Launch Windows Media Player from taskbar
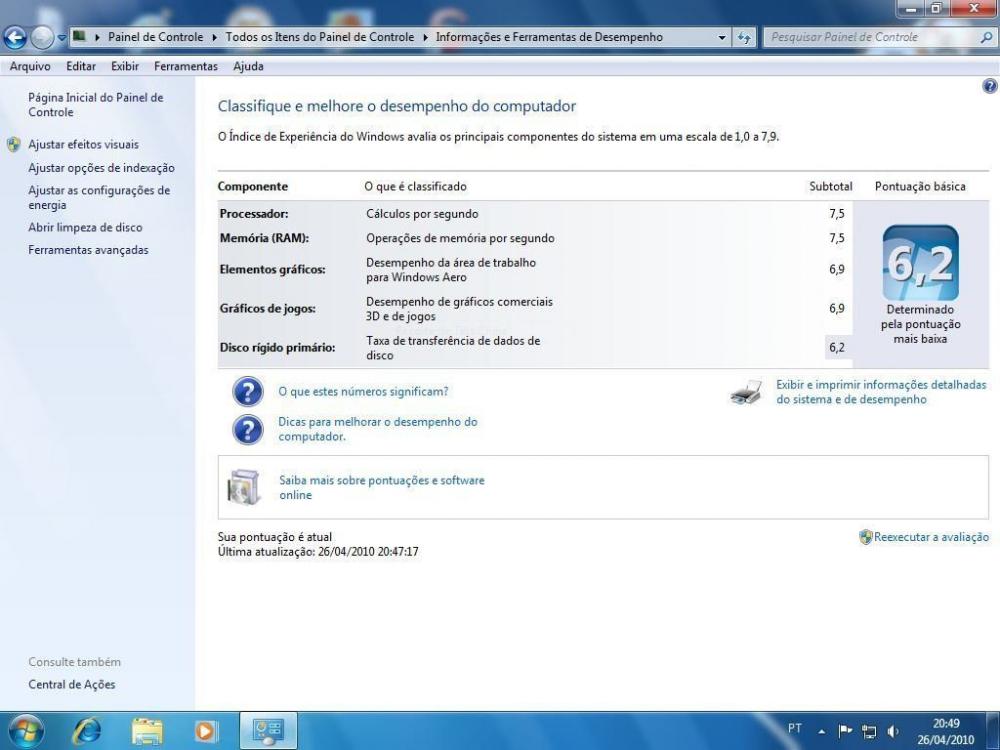1000x750 pixels. click(207, 731)
